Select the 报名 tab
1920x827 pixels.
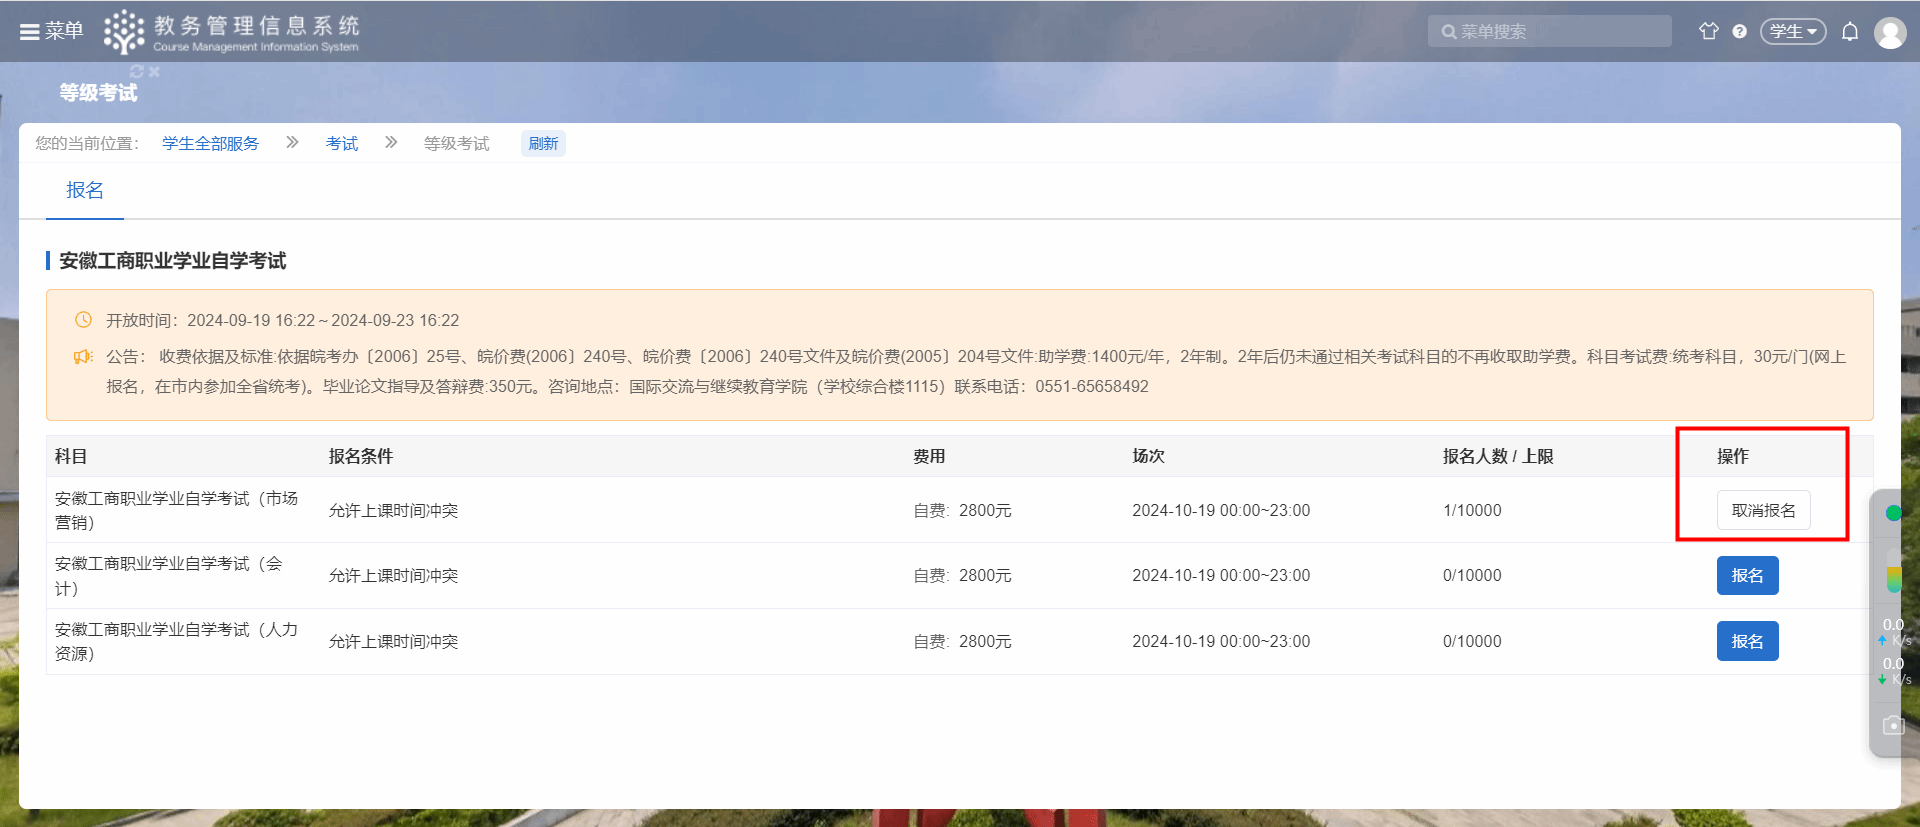85,190
